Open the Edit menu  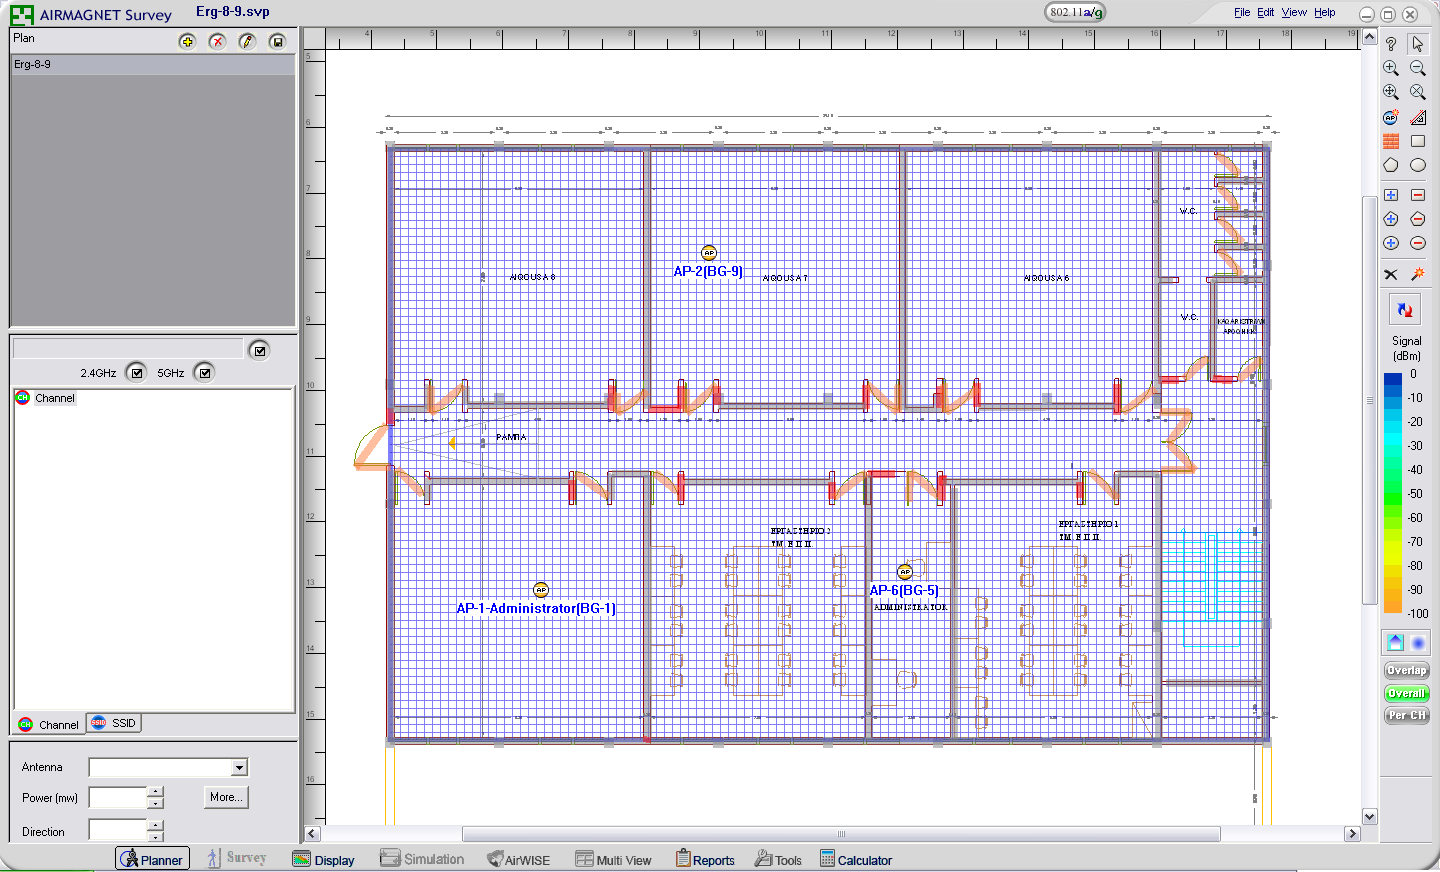click(1265, 12)
